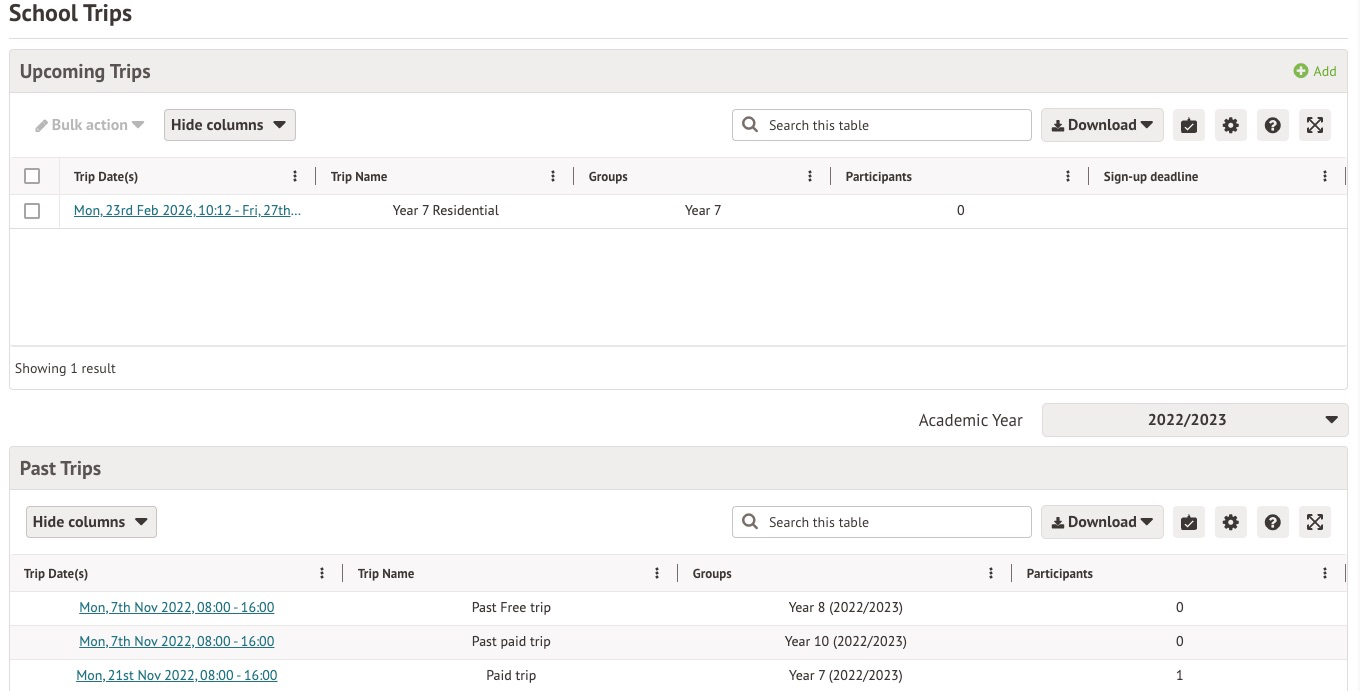Open Download dropdown in Past Trips

click(1102, 522)
